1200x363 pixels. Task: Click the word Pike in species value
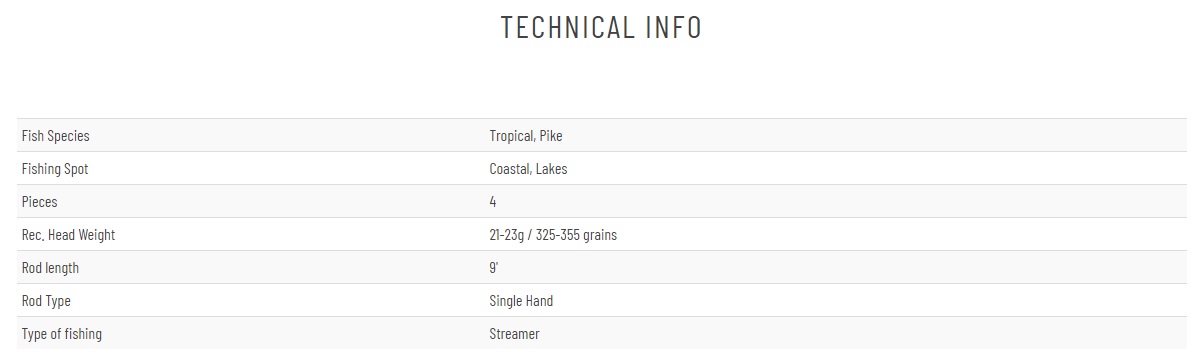tap(551, 136)
